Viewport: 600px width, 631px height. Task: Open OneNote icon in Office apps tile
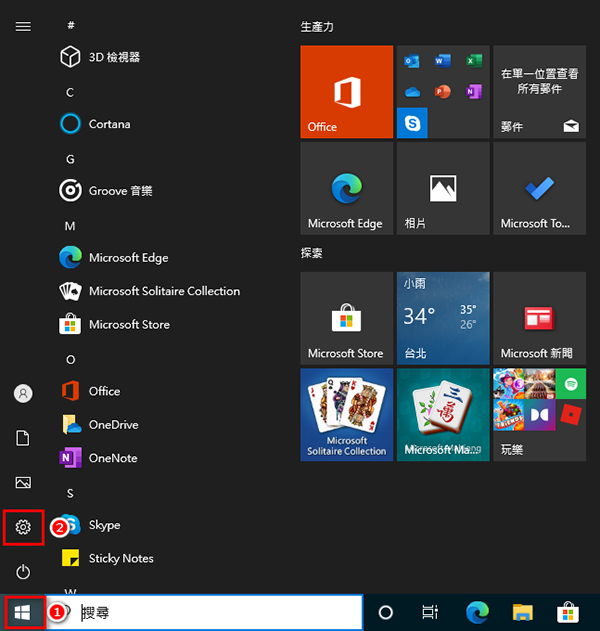[474, 92]
